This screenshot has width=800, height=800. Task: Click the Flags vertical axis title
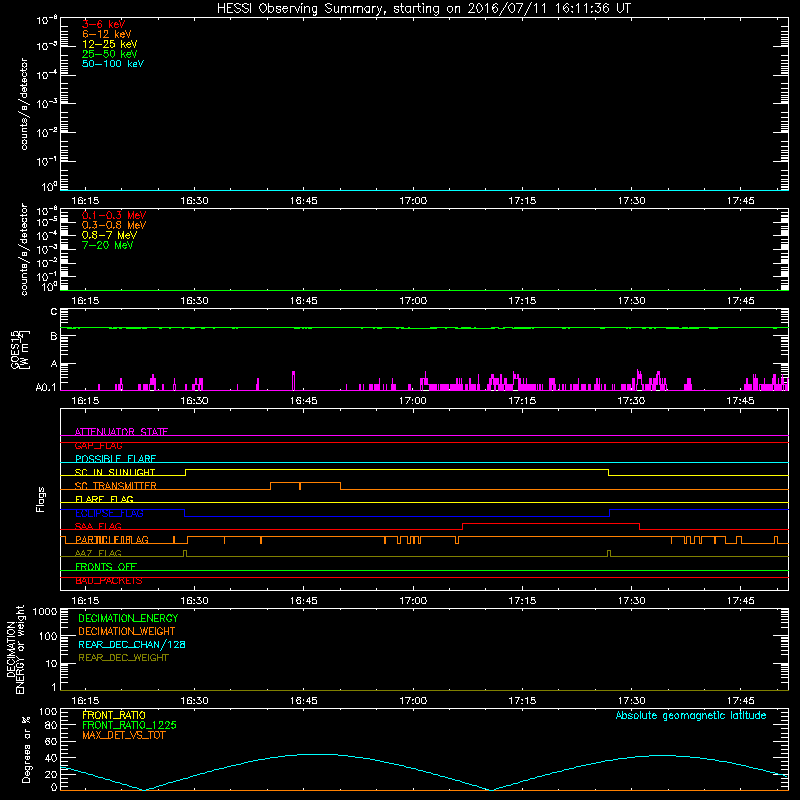coord(41,499)
